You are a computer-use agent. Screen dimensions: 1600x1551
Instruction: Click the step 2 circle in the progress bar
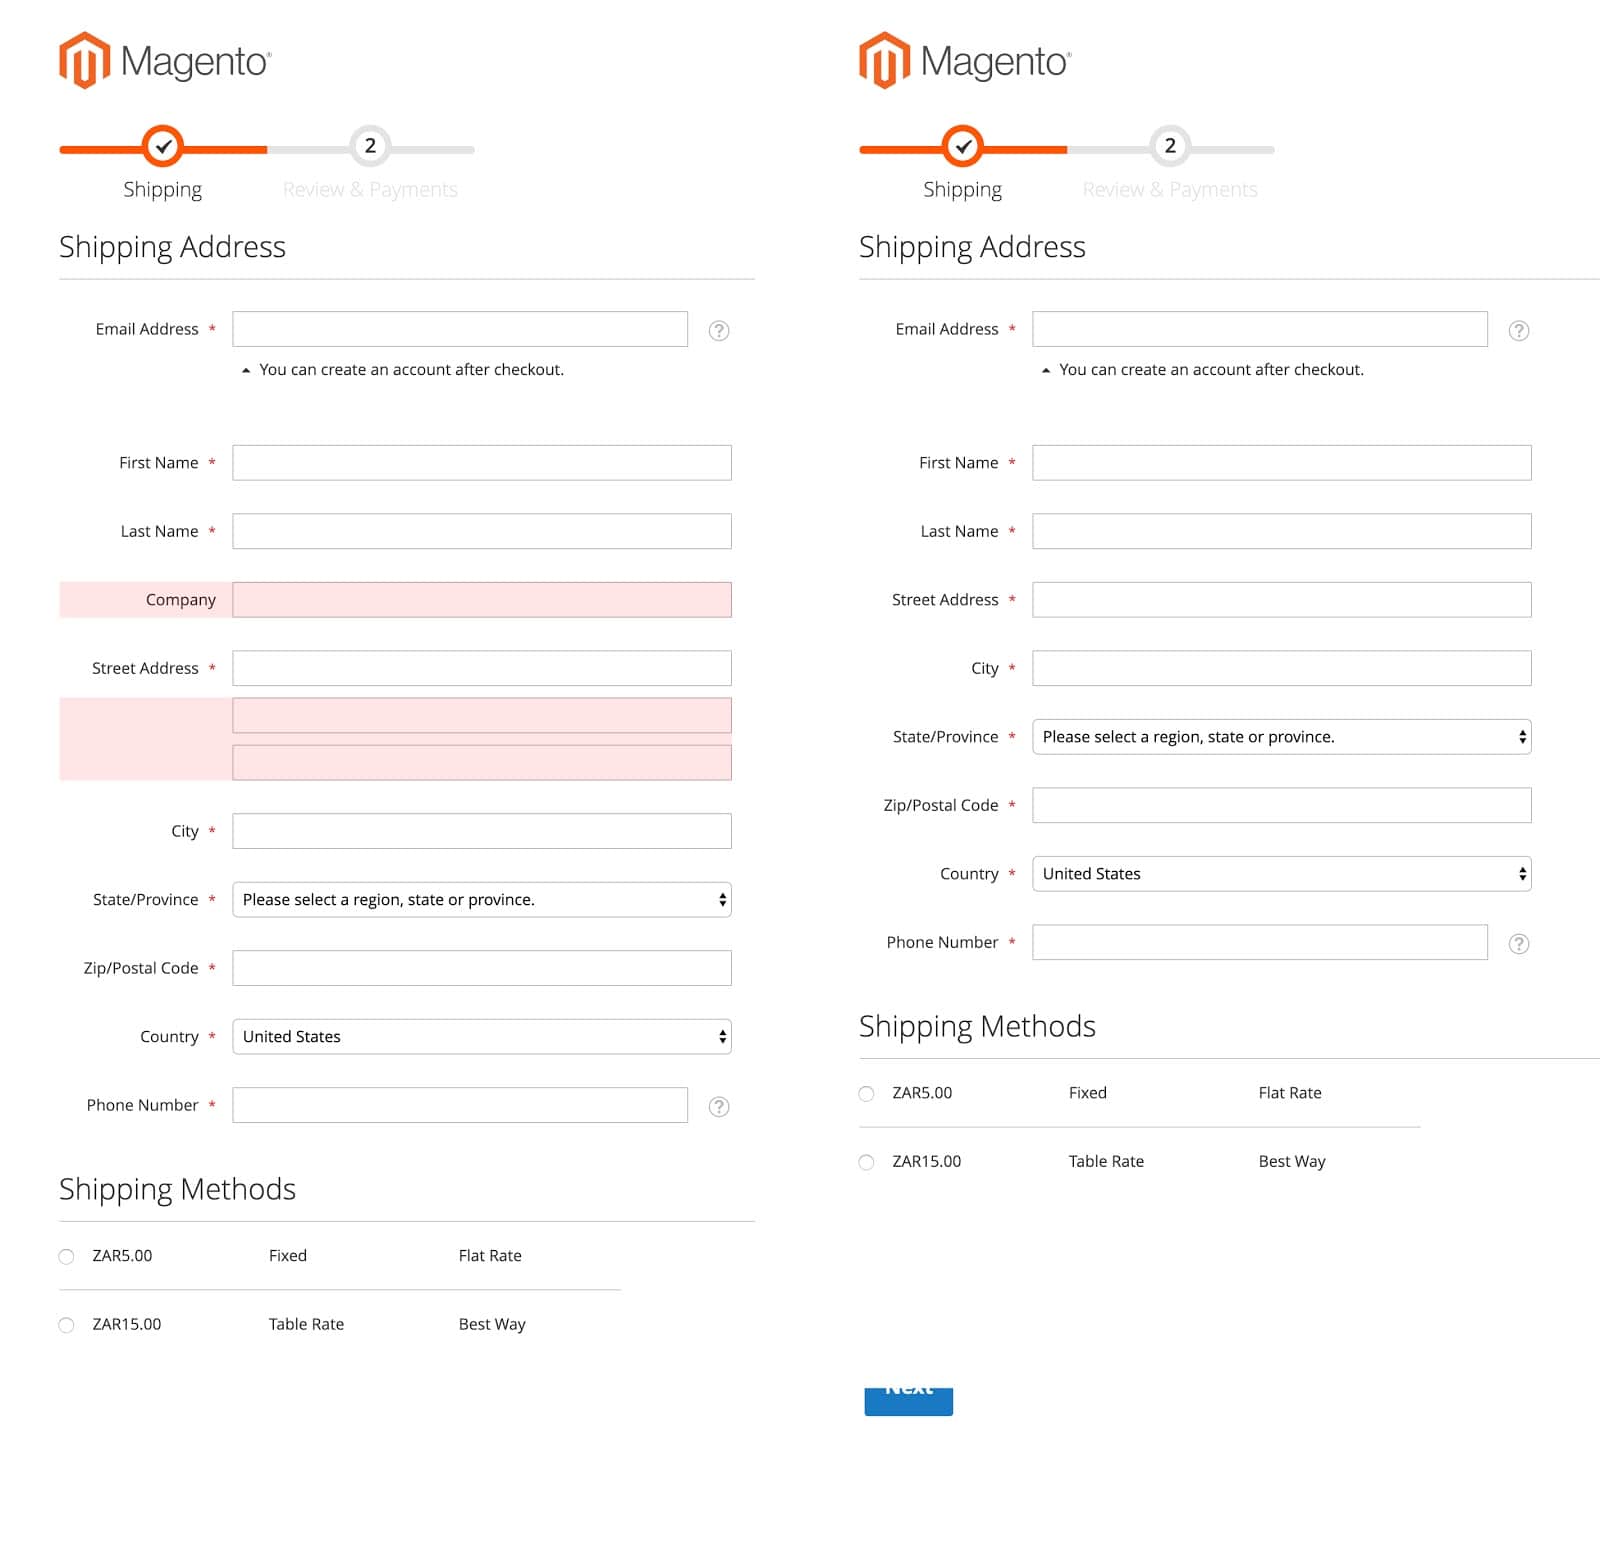pos(370,145)
